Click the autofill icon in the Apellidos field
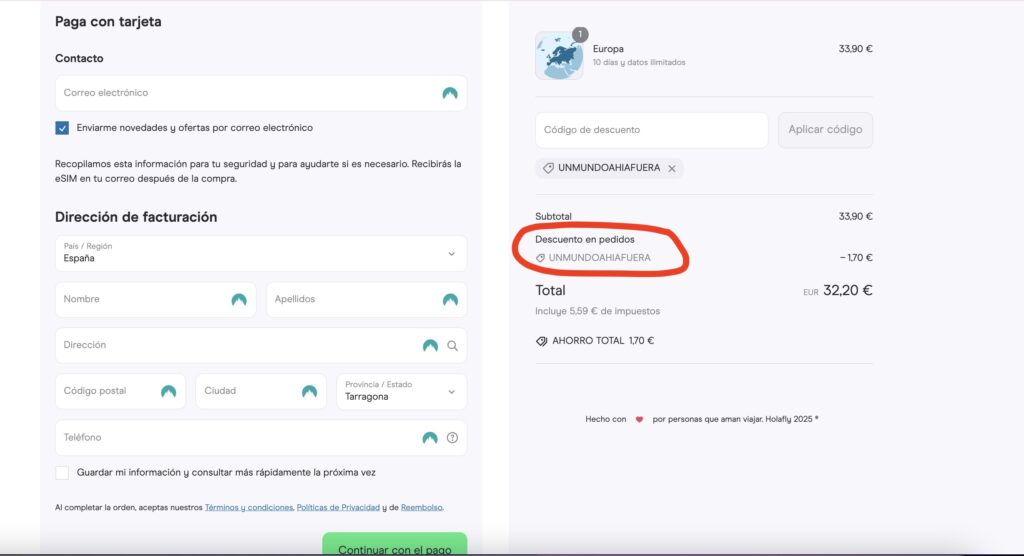Viewport: 1024px width, 556px height. pos(450,300)
